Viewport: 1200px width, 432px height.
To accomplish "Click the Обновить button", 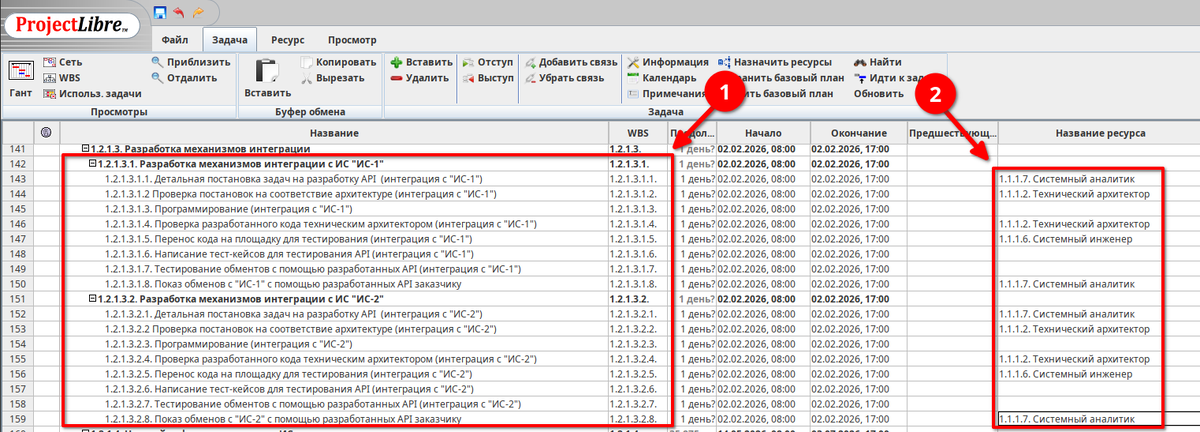I will tap(877, 93).
